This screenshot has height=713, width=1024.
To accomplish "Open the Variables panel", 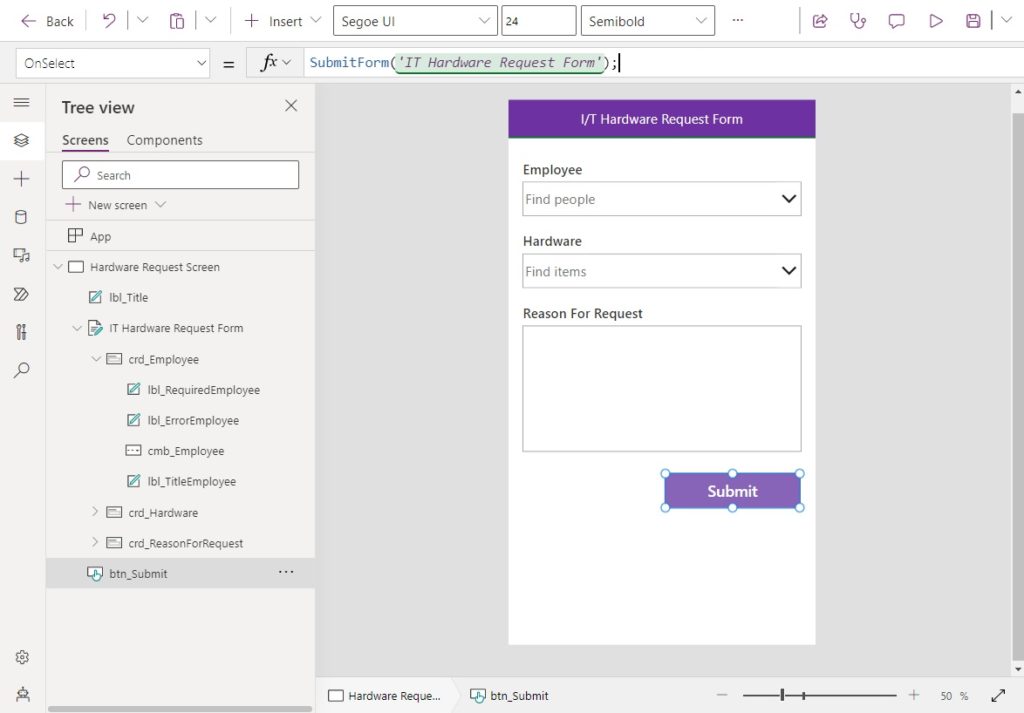I will point(22,332).
